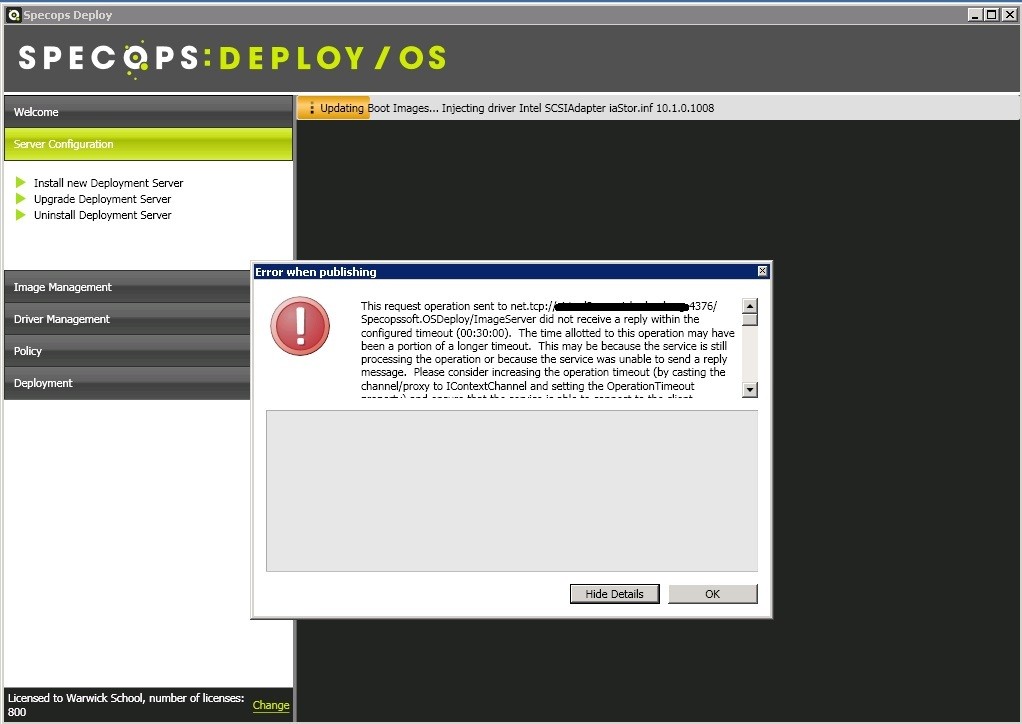Open Driver Management section
Image resolution: width=1022 pixels, height=724 pixels.
click(127, 319)
